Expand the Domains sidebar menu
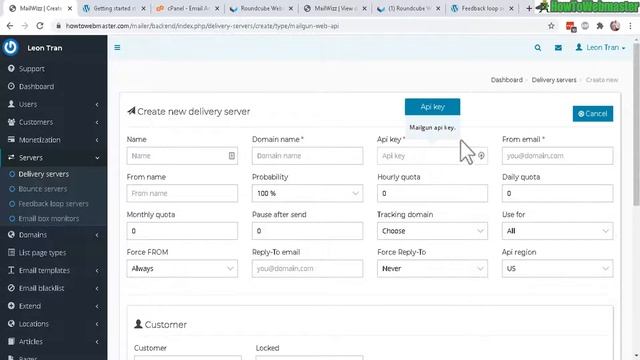 coord(53,235)
